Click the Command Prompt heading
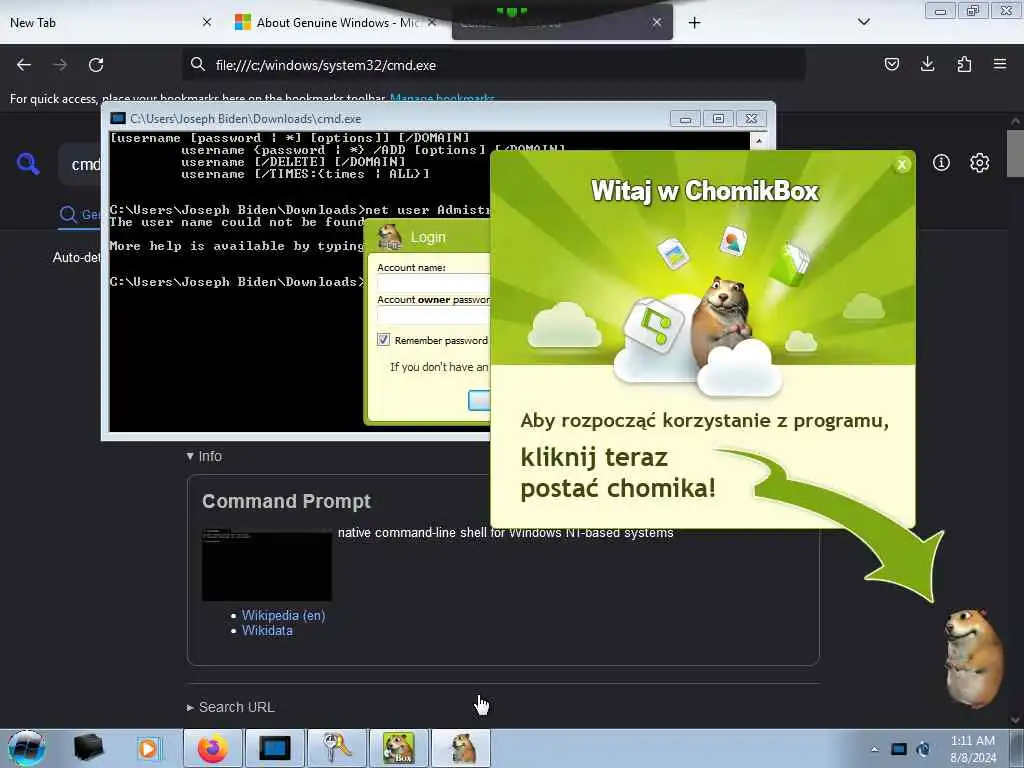This screenshot has width=1024, height=768. pyautogui.click(x=286, y=501)
